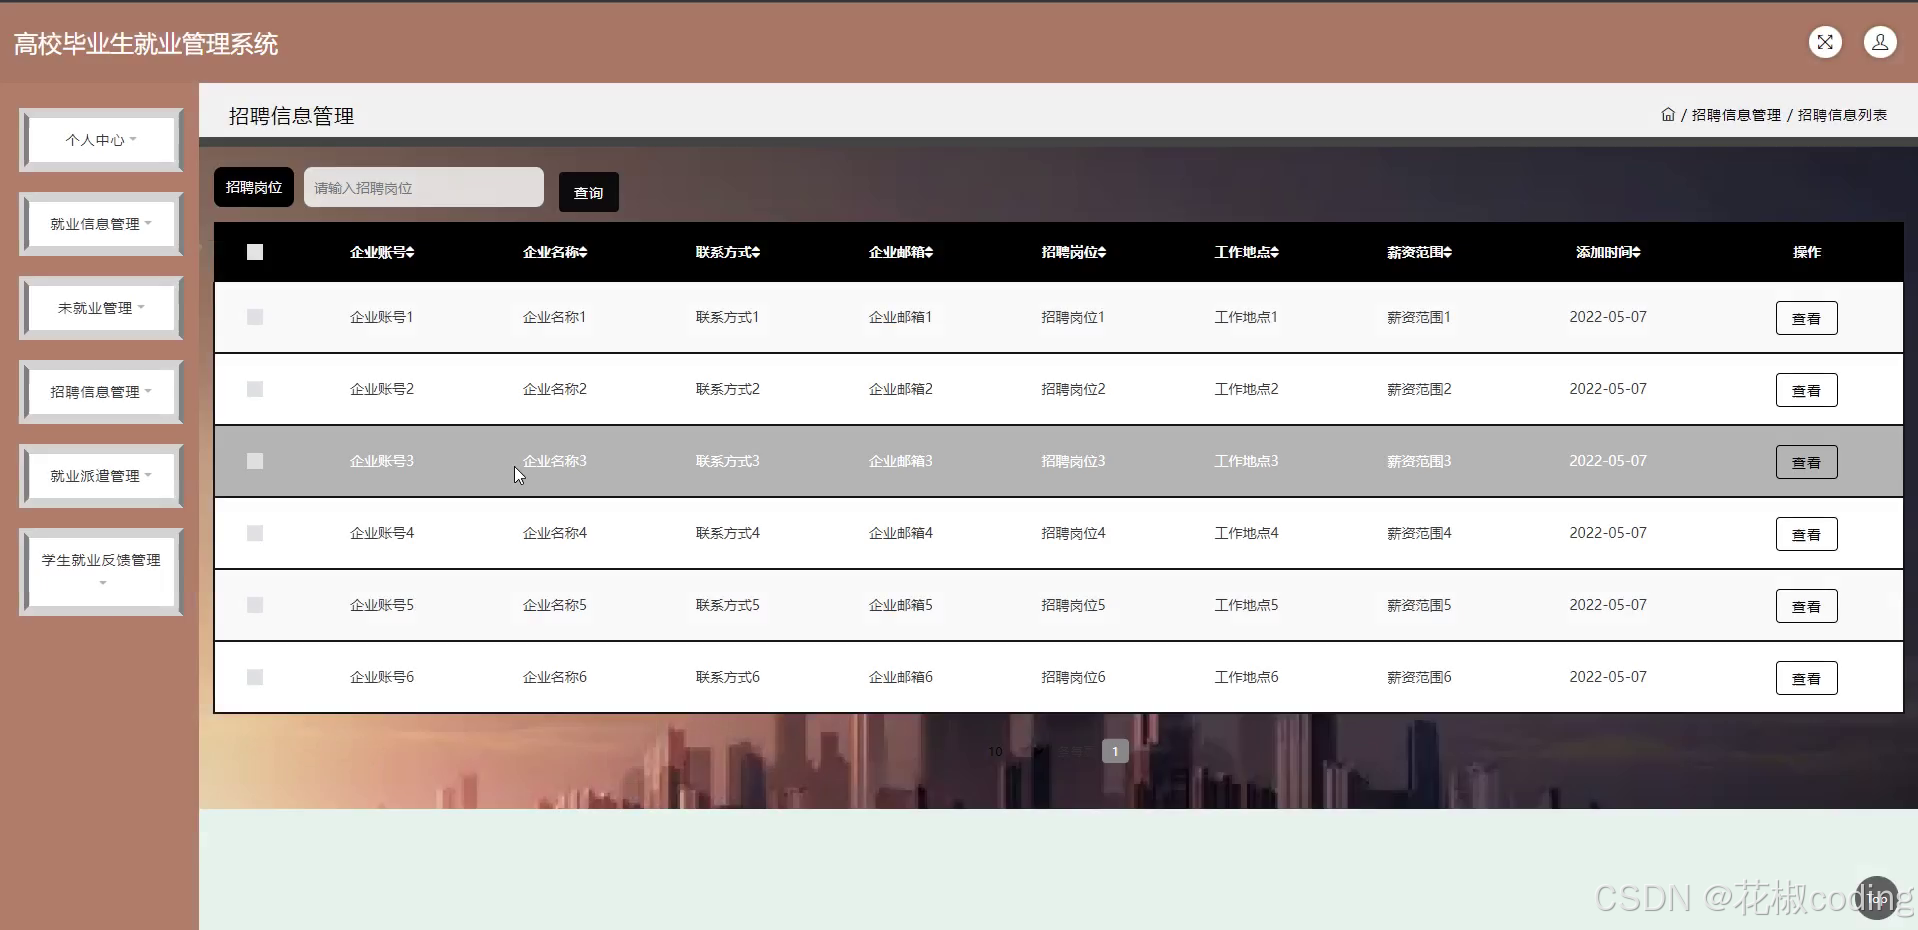Image resolution: width=1918 pixels, height=930 pixels.
Task: Sort by 工作地点 column arrows
Action: pyautogui.click(x=1275, y=252)
